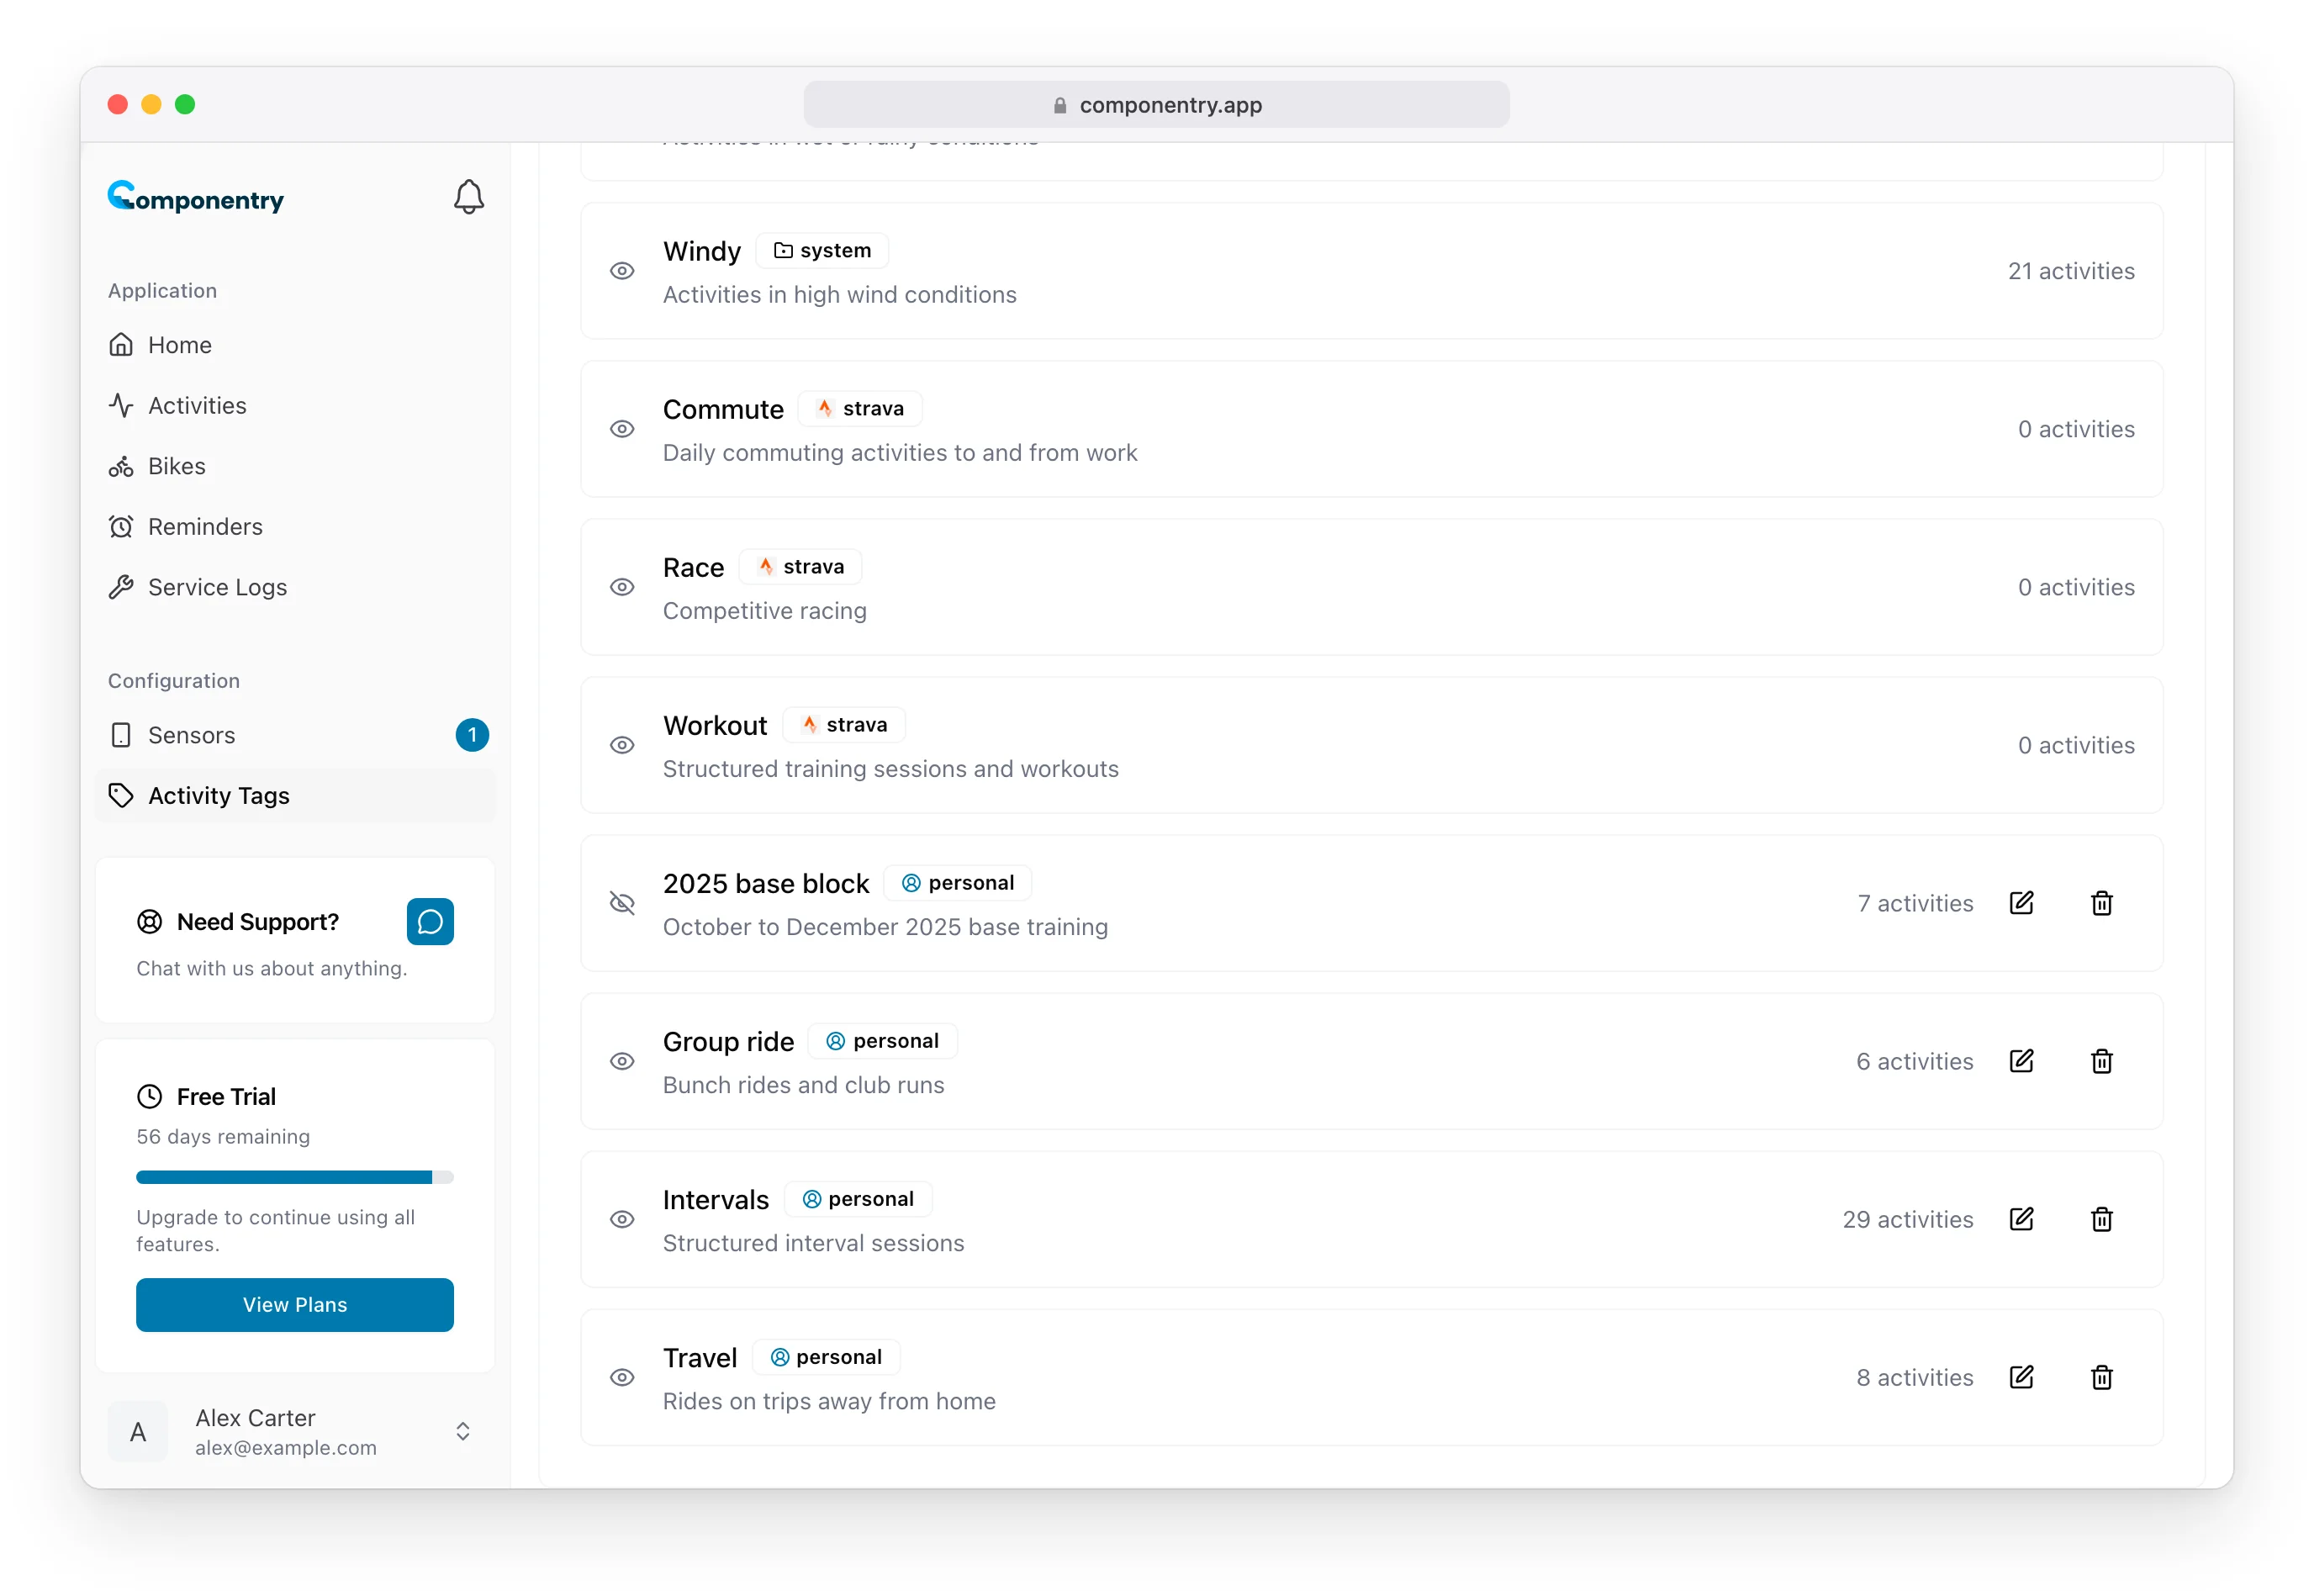This screenshot has width=2314, height=1596.
Task: Click the strava badge next to Race
Action: [x=800, y=566]
